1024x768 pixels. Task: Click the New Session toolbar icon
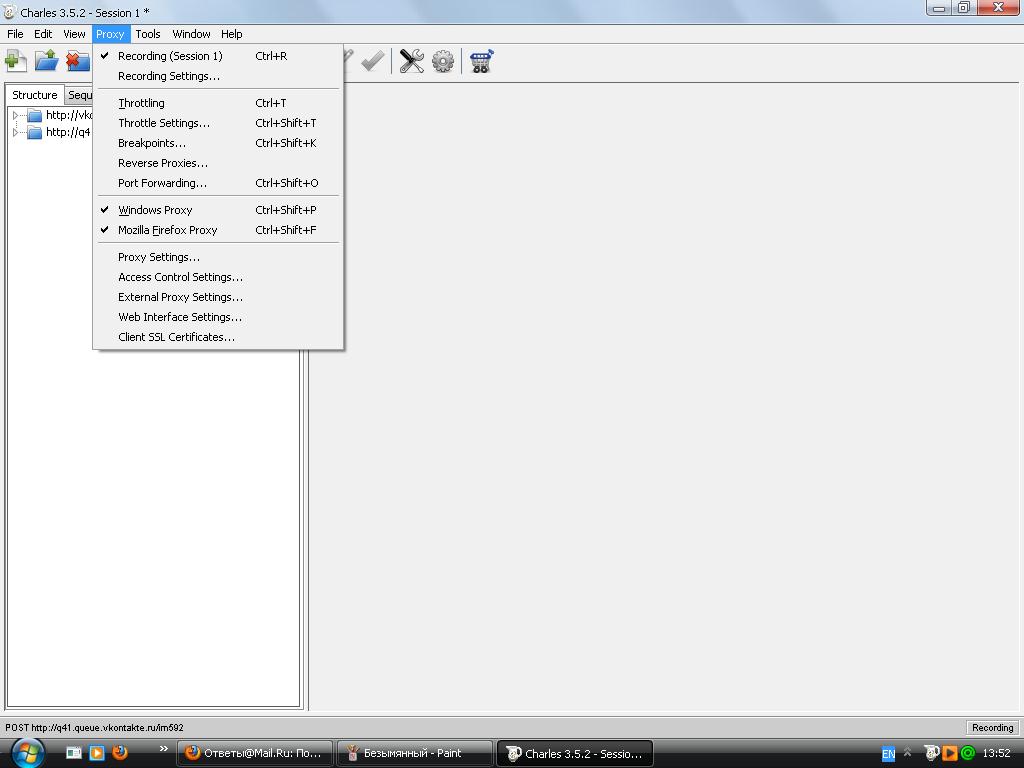(16, 61)
